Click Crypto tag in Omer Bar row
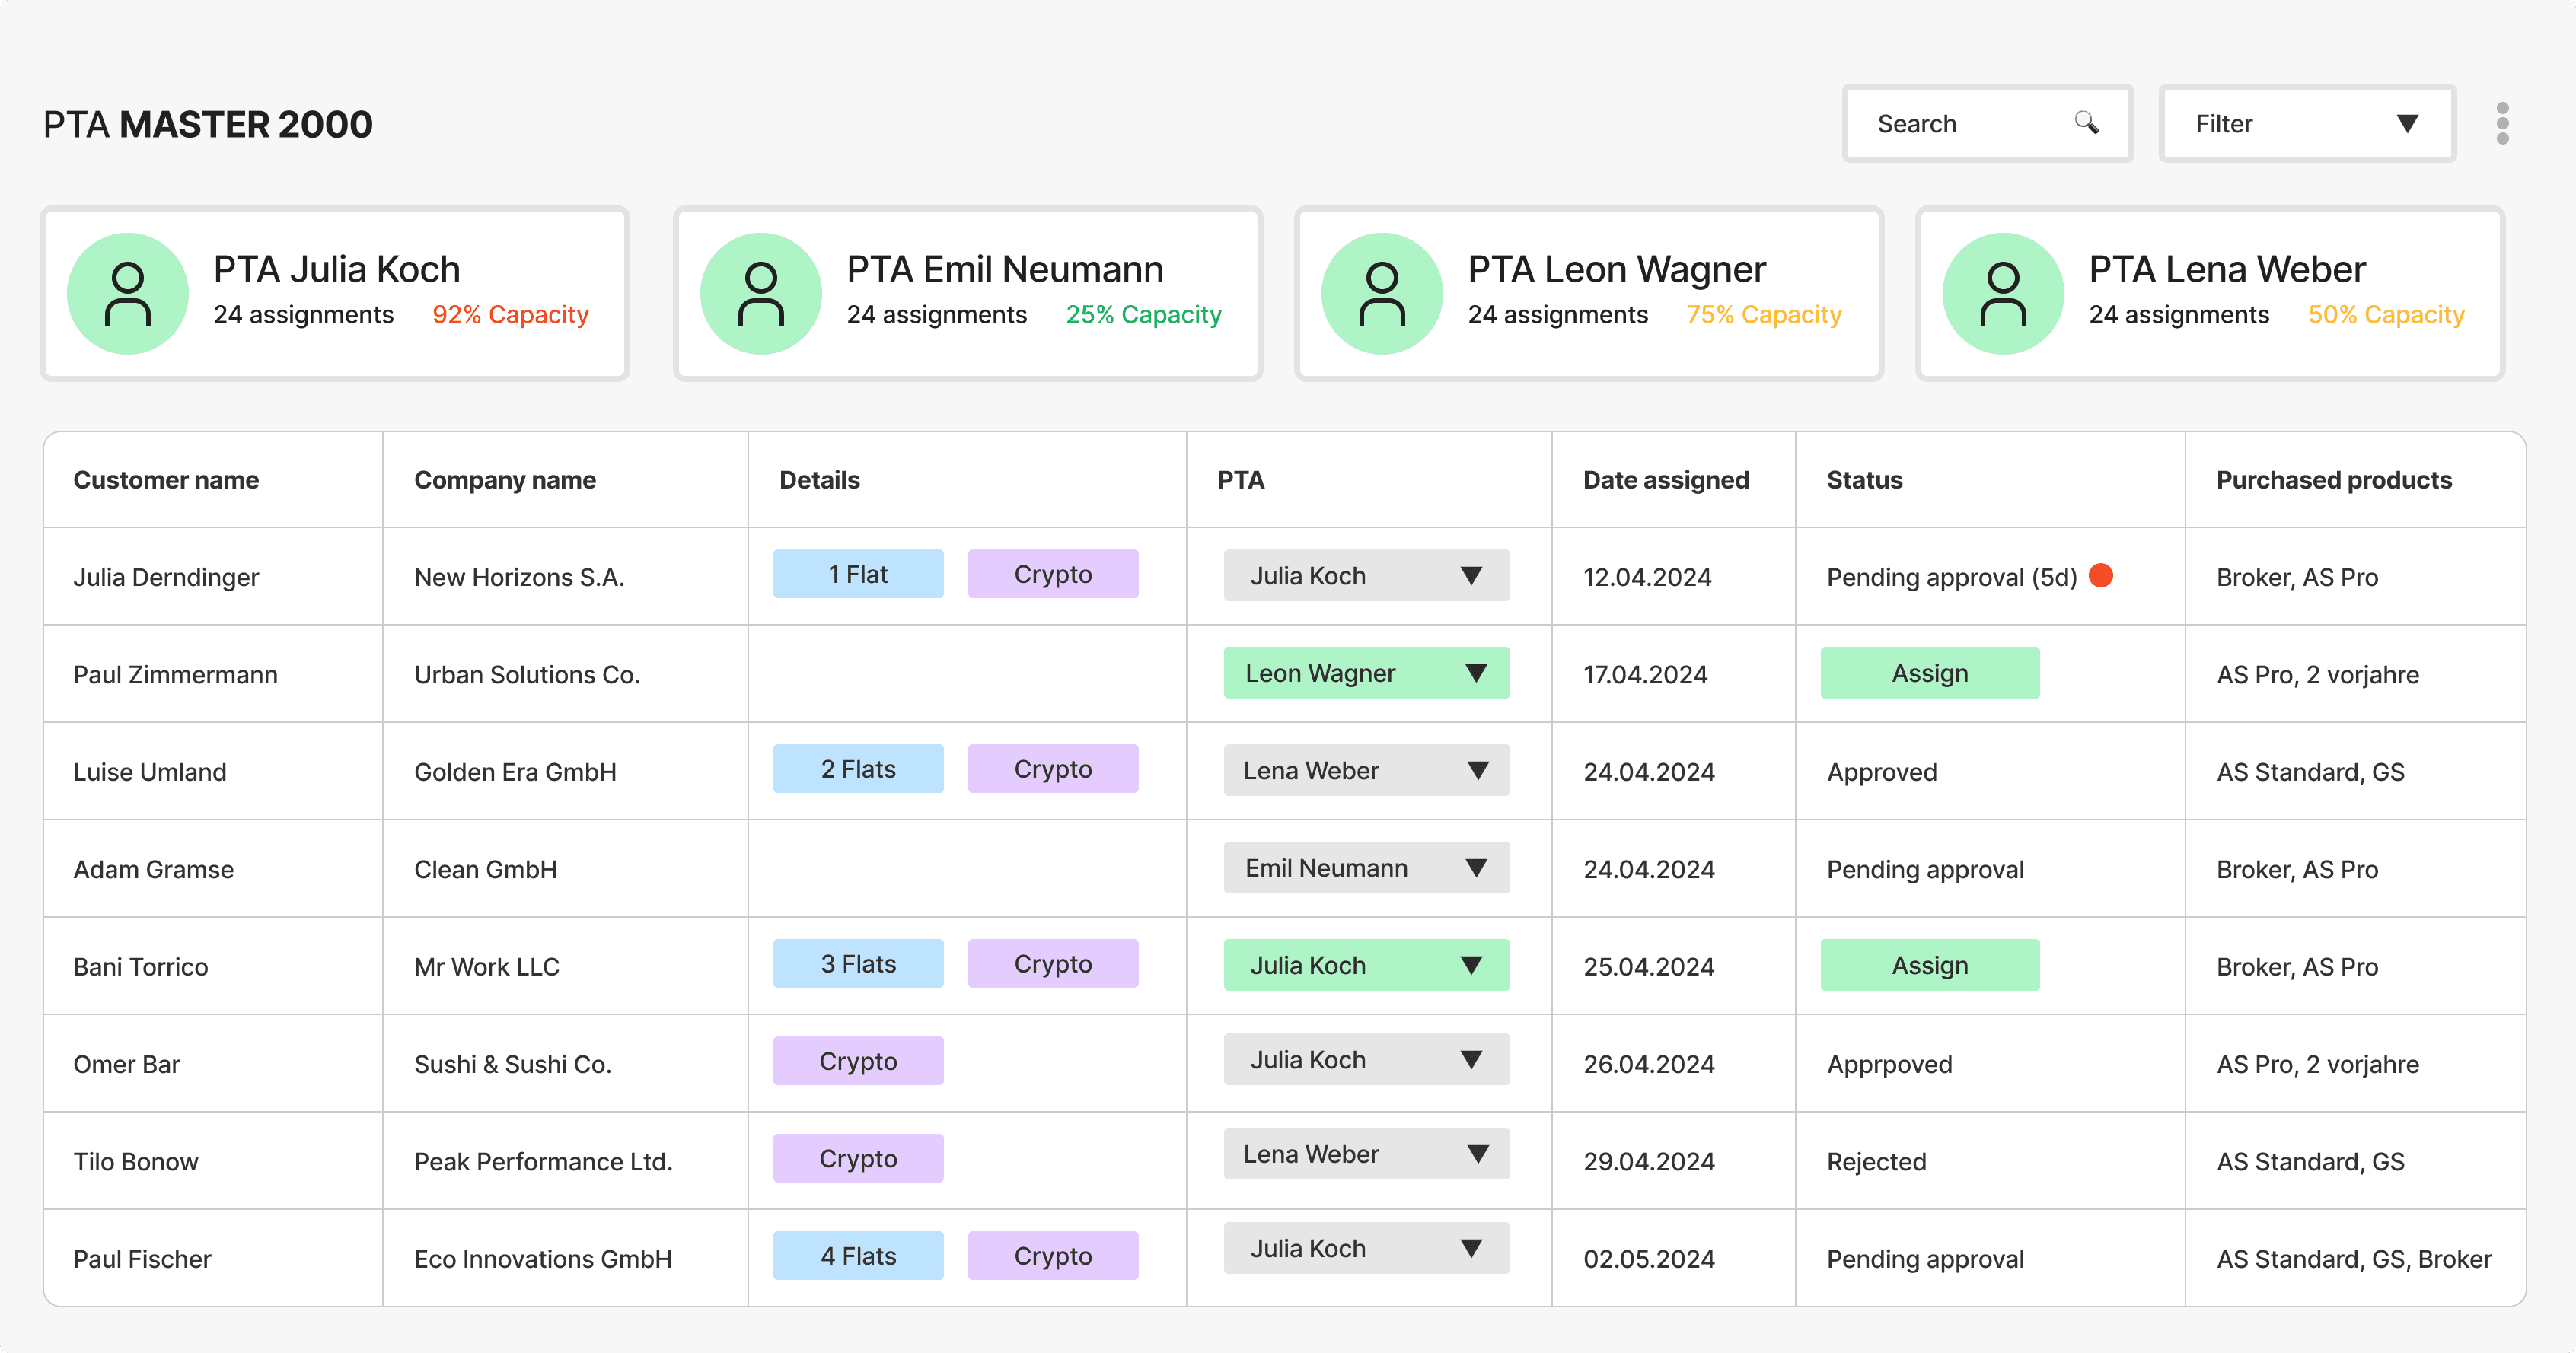 (857, 1061)
